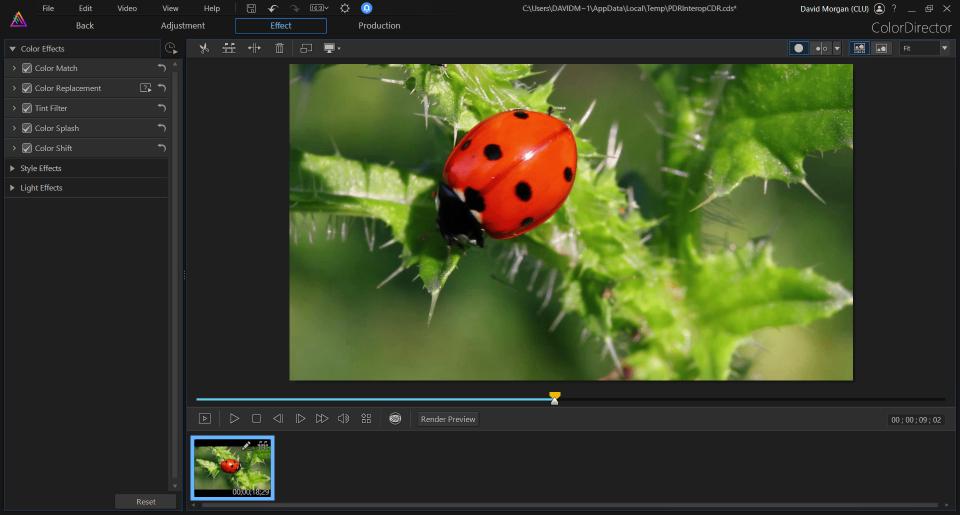
Task: Click the yellow playhead on timeline slider
Action: (x=555, y=398)
